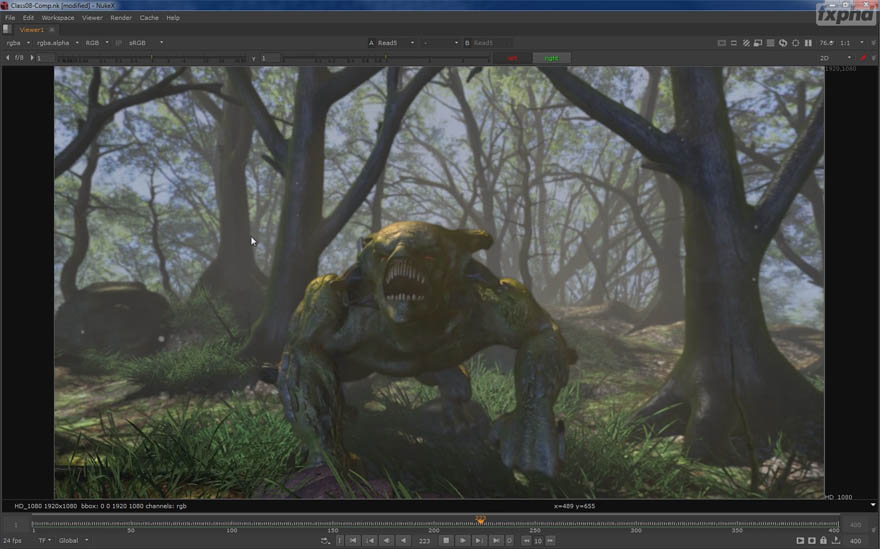880x549 pixels.
Task: Open the Global frame range dropdown
Action: coord(73,541)
